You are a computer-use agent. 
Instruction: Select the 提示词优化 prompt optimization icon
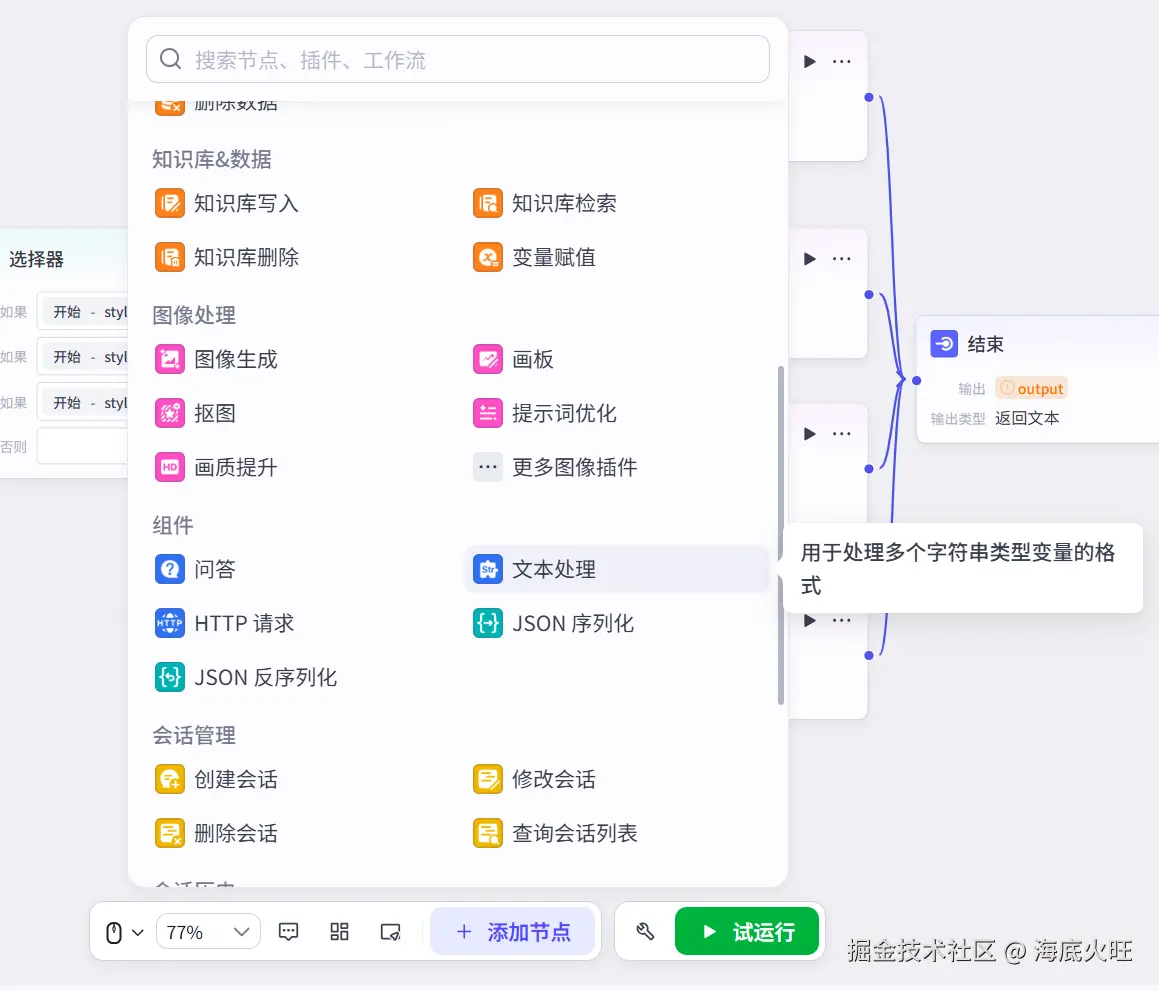(487, 413)
